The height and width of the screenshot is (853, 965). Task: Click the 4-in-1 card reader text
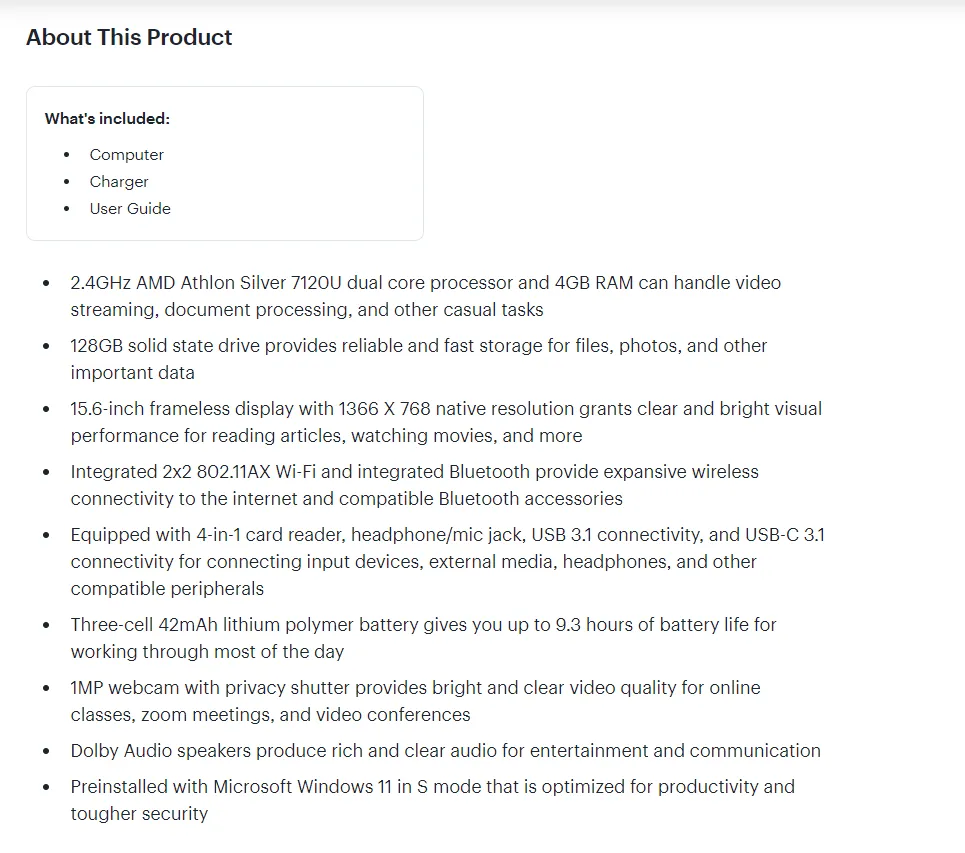[x=270, y=535]
